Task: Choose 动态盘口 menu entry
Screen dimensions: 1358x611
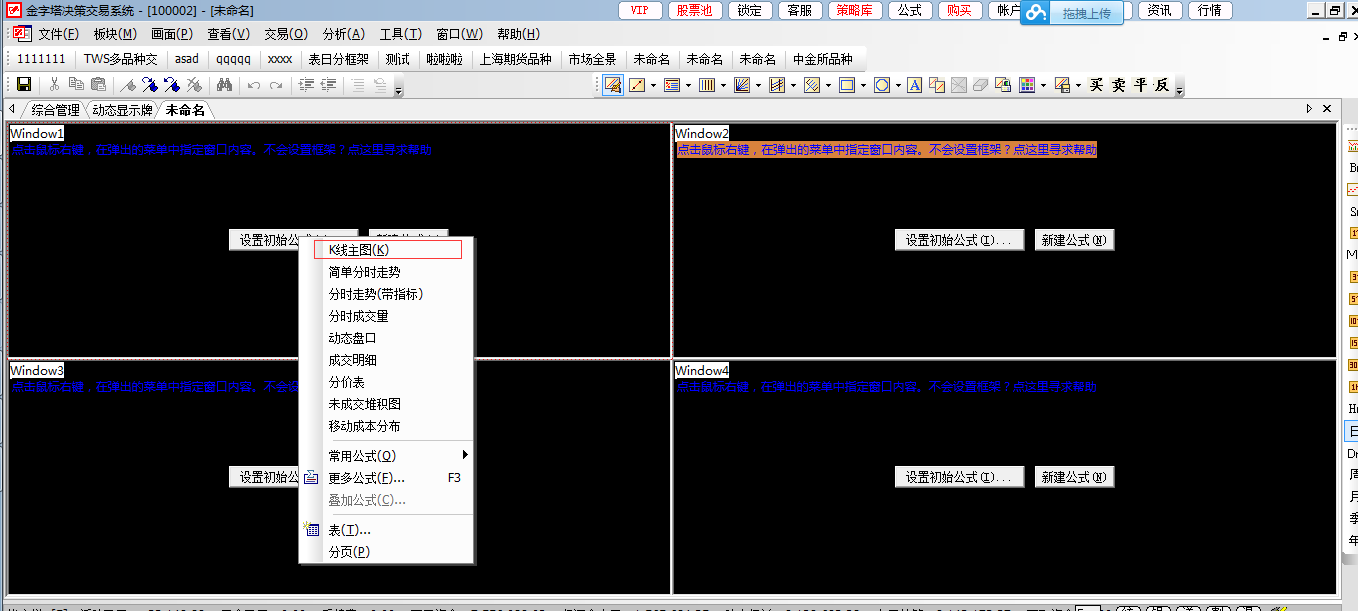Action: (387, 338)
